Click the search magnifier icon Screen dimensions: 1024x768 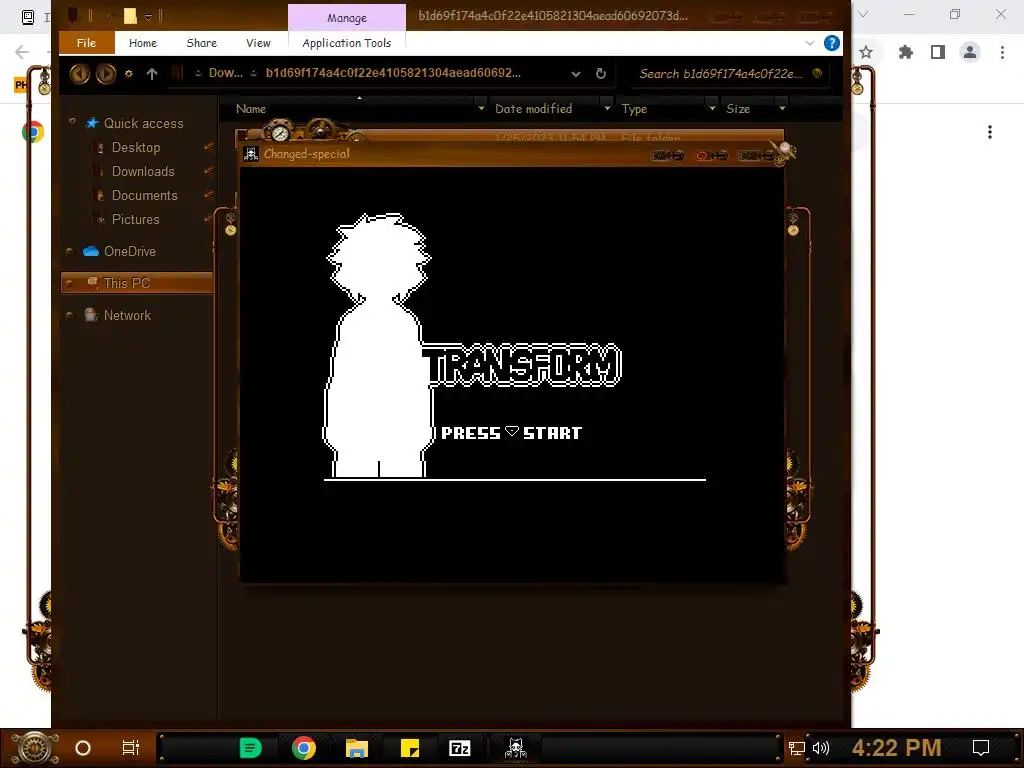817,73
